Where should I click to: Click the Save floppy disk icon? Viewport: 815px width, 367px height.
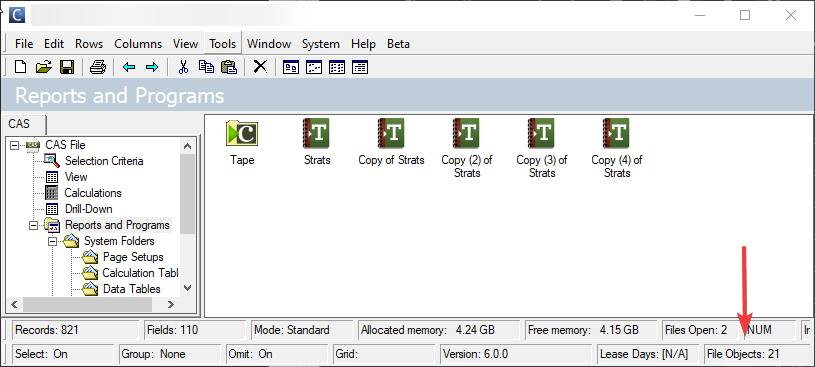67,67
